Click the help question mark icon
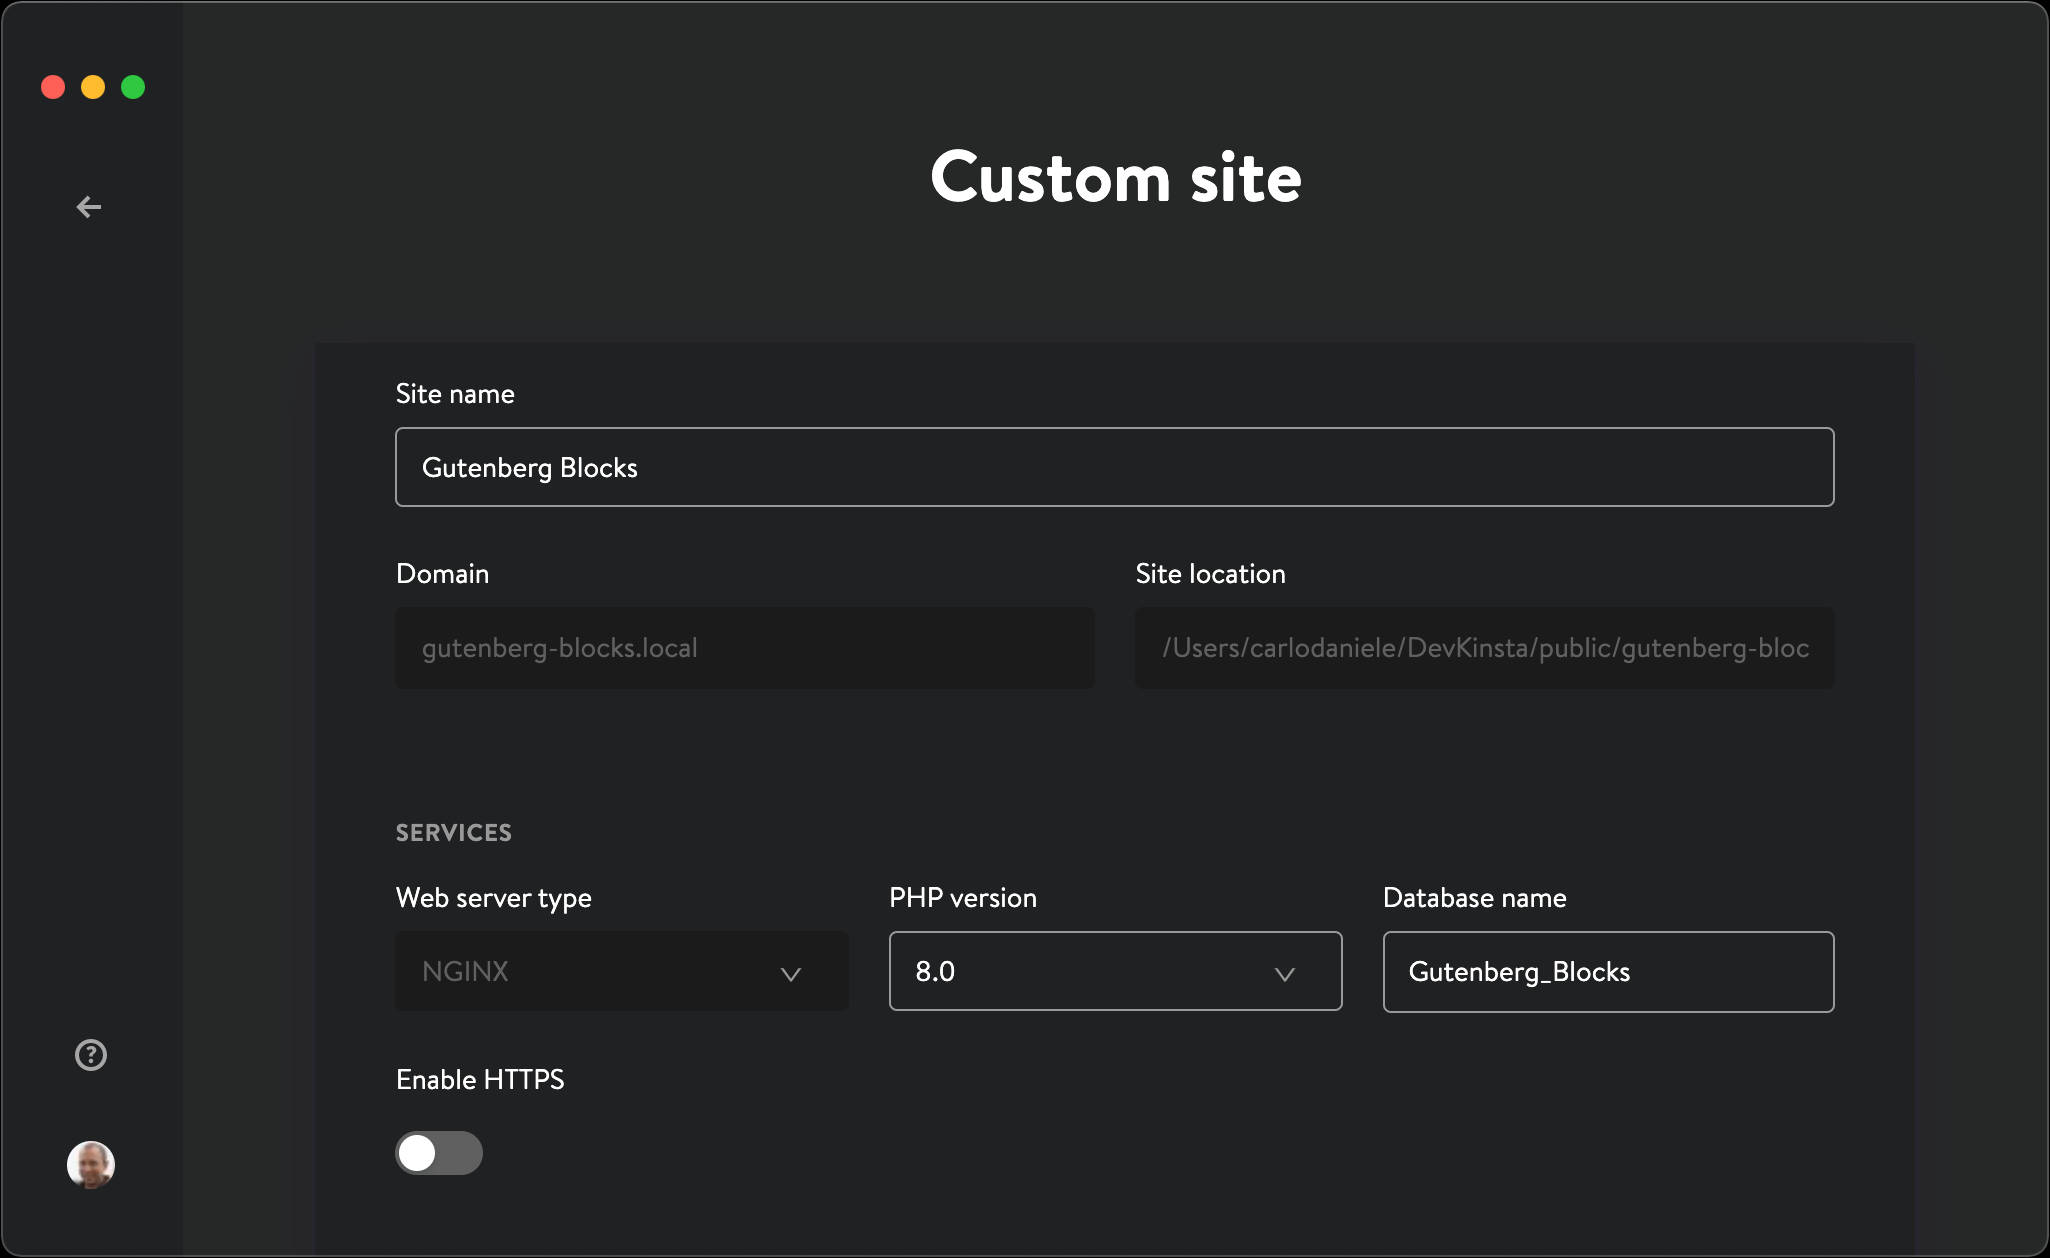This screenshot has width=2050, height=1258. click(91, 1053)
